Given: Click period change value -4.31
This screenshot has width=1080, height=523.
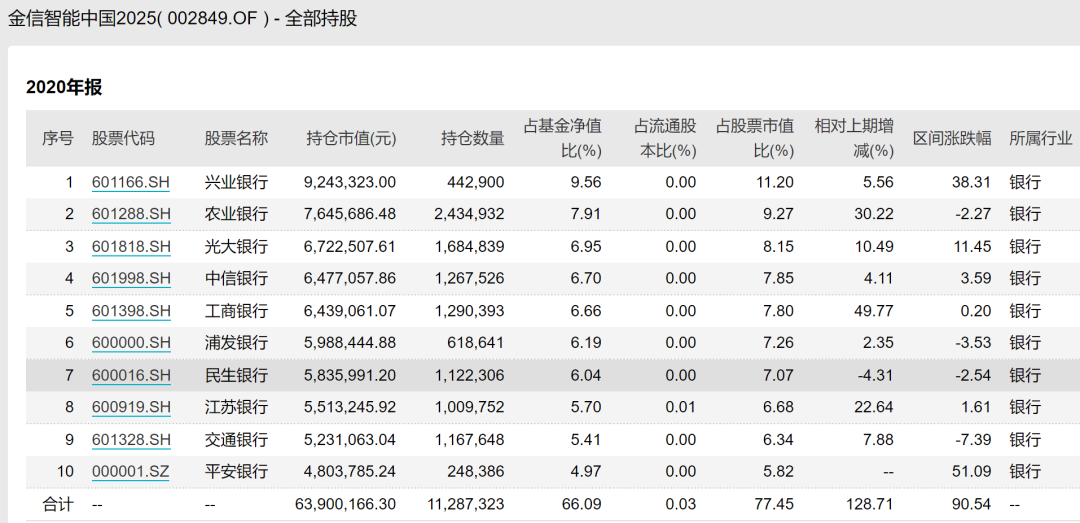Looking at the screenshot, I should (x=877, y=376).
